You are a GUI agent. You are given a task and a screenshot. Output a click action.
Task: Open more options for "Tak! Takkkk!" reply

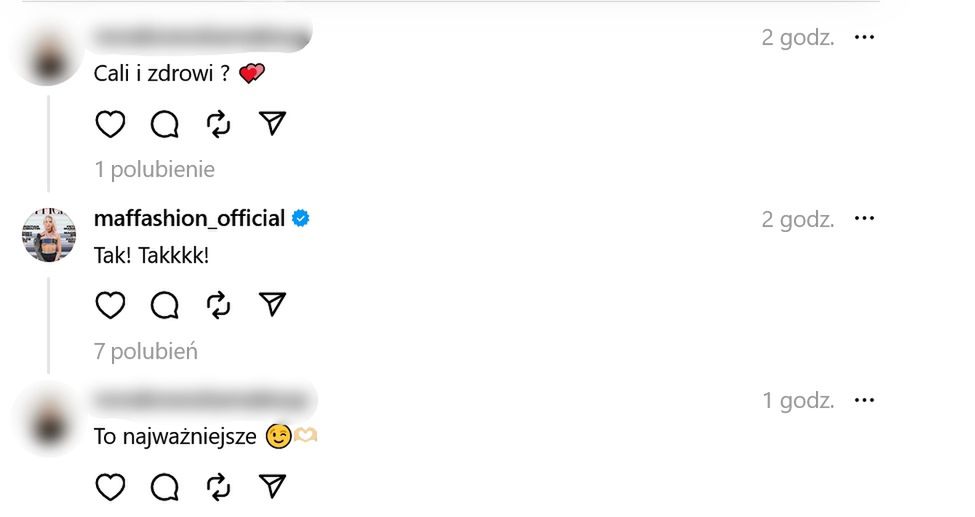click(x=864, y=219)
